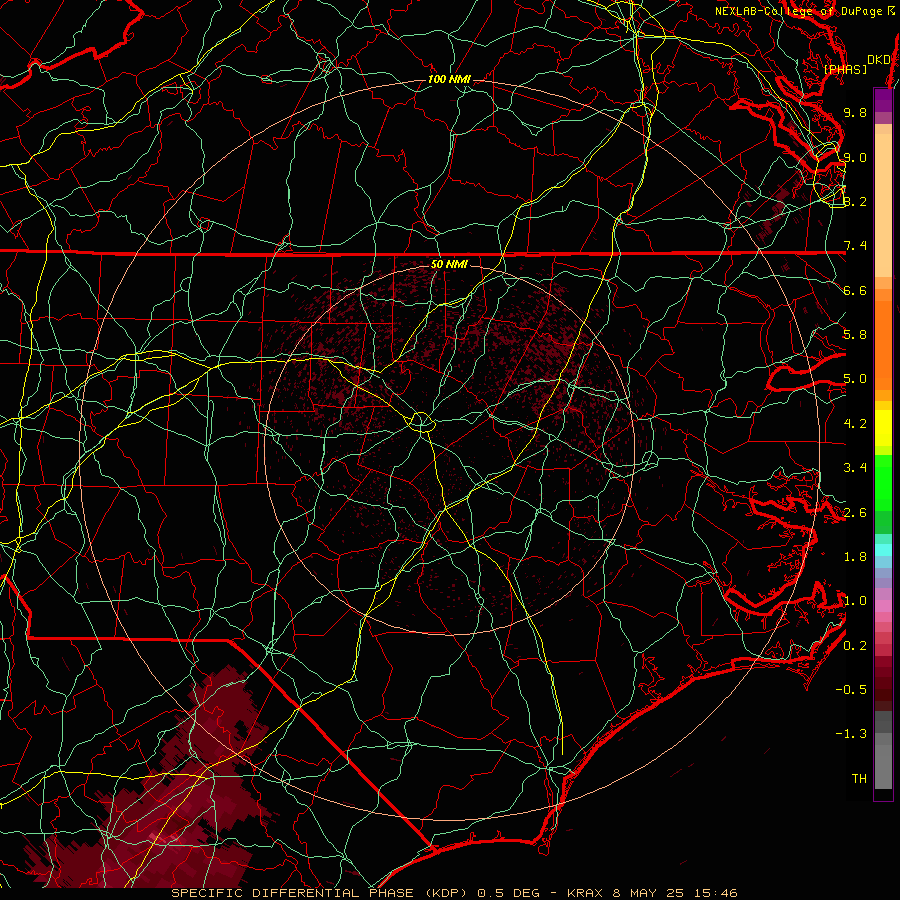
Task: Pick the bright yellow color bar segment
Action: pos(883,428)
